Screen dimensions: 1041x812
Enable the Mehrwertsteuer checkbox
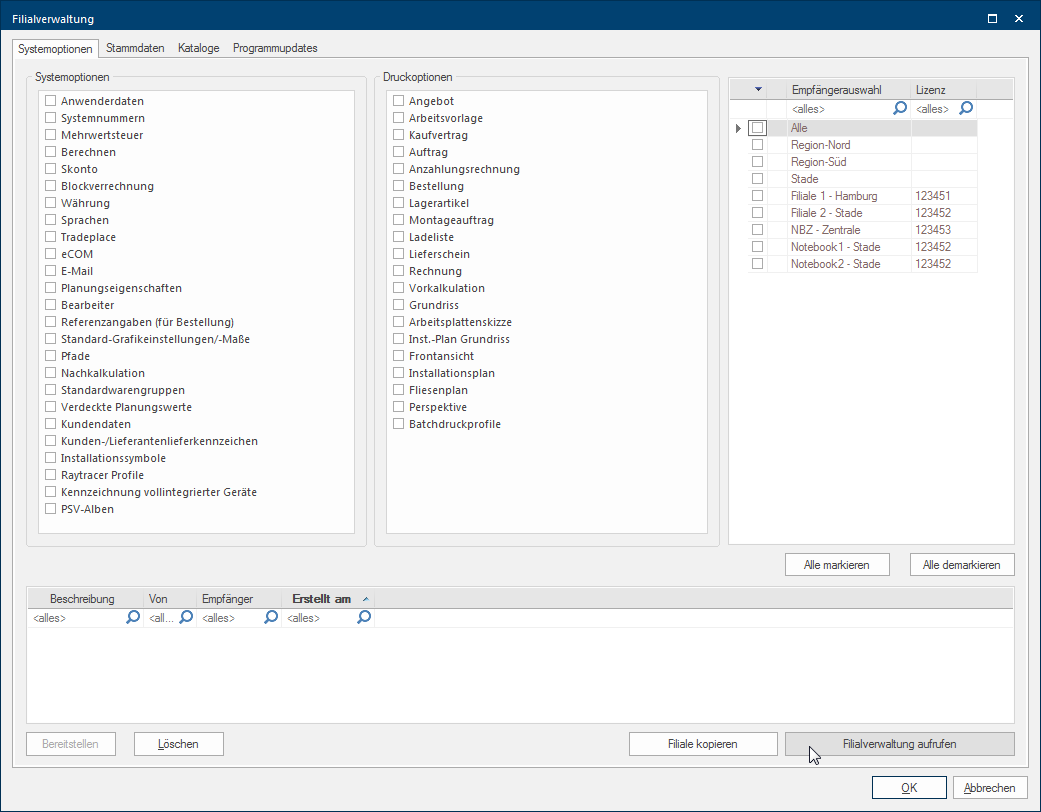point(50,135)
